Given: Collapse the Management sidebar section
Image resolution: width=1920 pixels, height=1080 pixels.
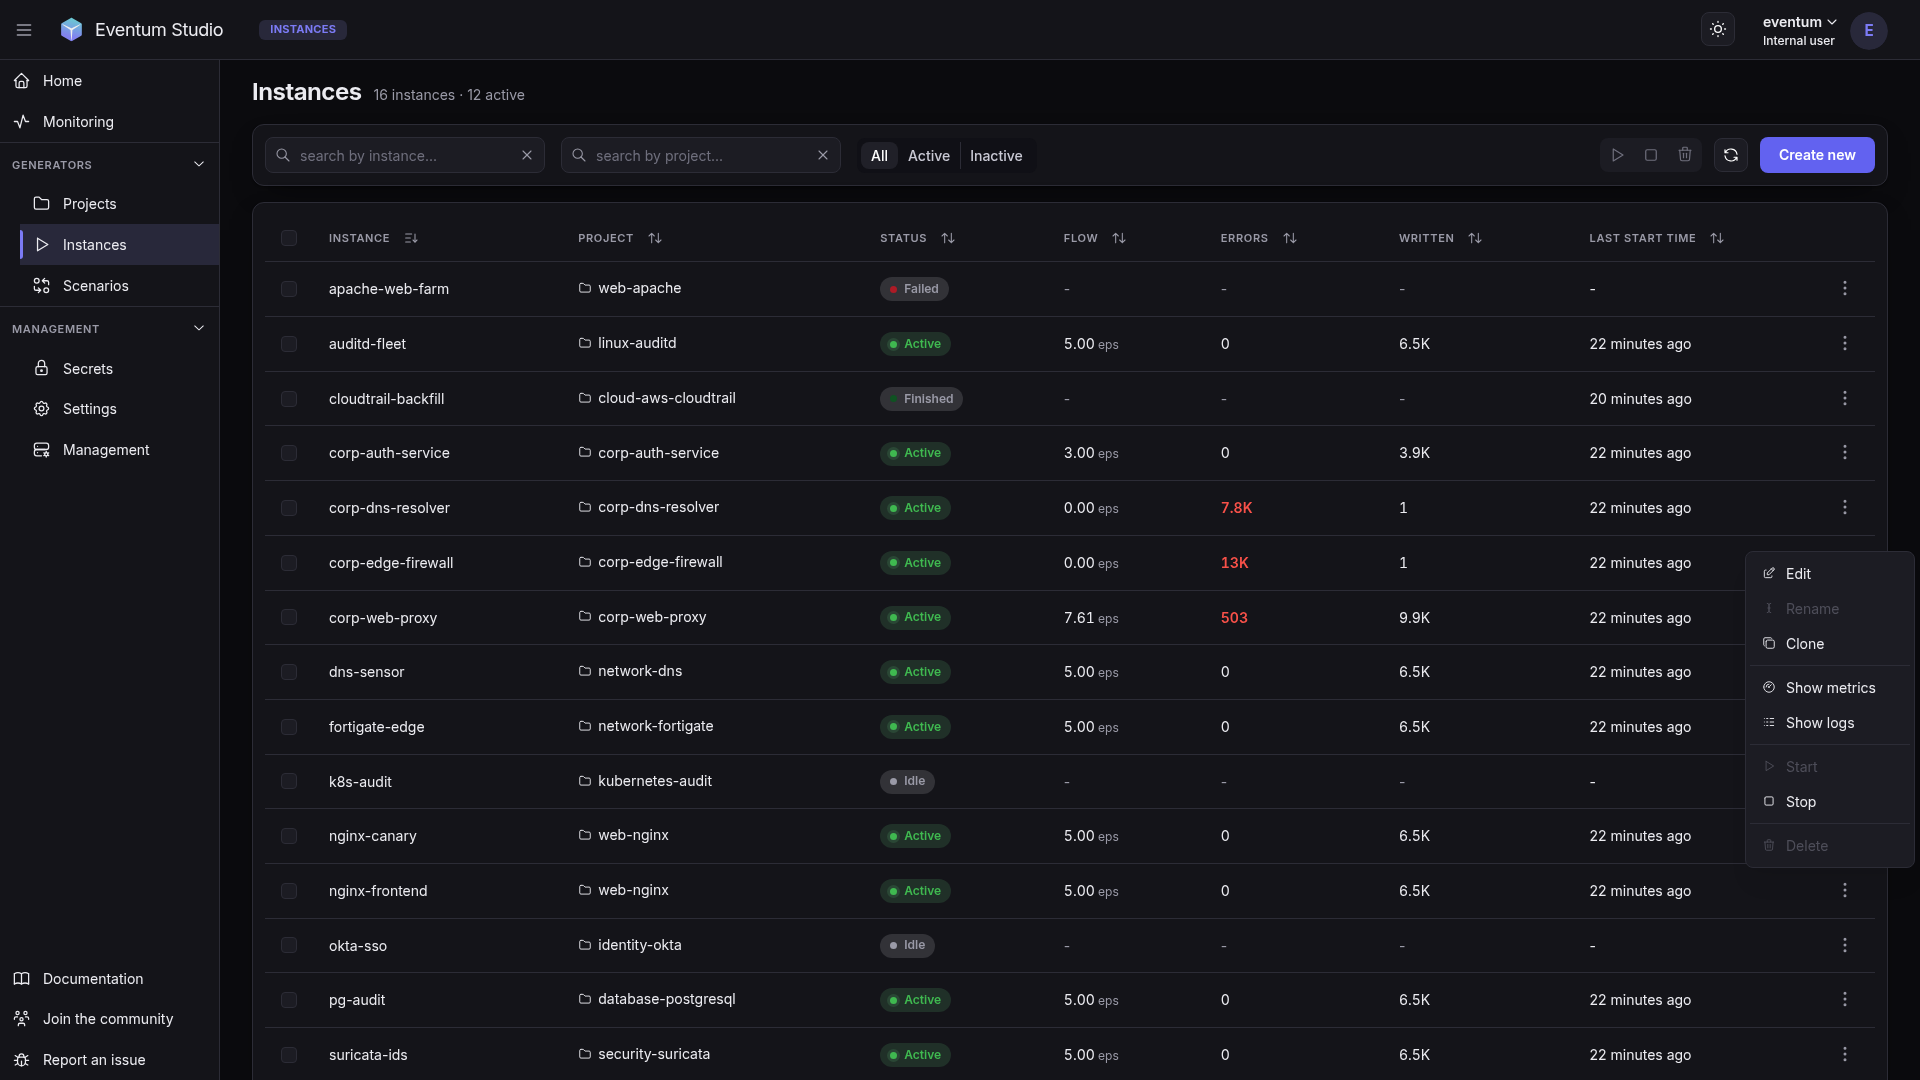Looking at the screenshot, I should (x=199, y=328).
